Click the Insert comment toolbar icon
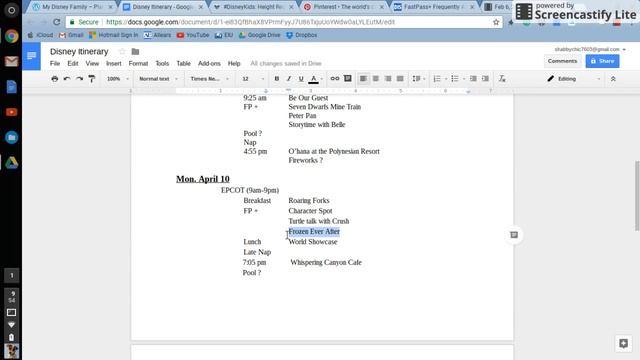The height and width of the screenshot is (360, 640). pos(348,78)
